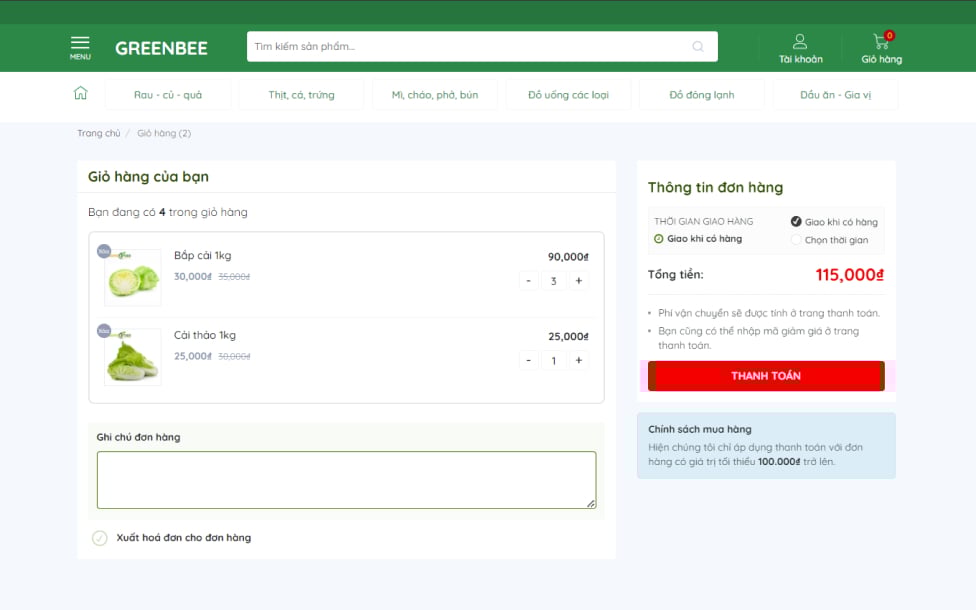This screenshot has width=976, height=610.
Task: Decrease Cải thảo quantity with minus
Action: [529, 360]
